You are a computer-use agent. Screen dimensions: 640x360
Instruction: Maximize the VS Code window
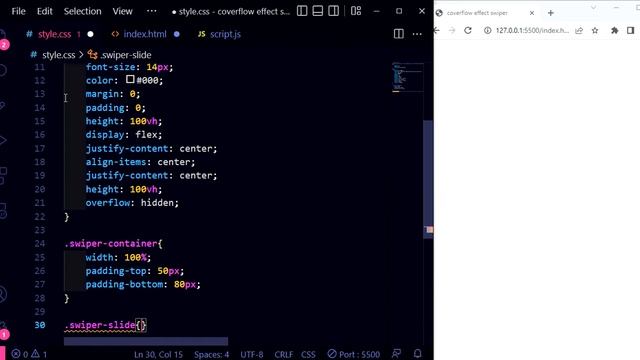(399, 11)
